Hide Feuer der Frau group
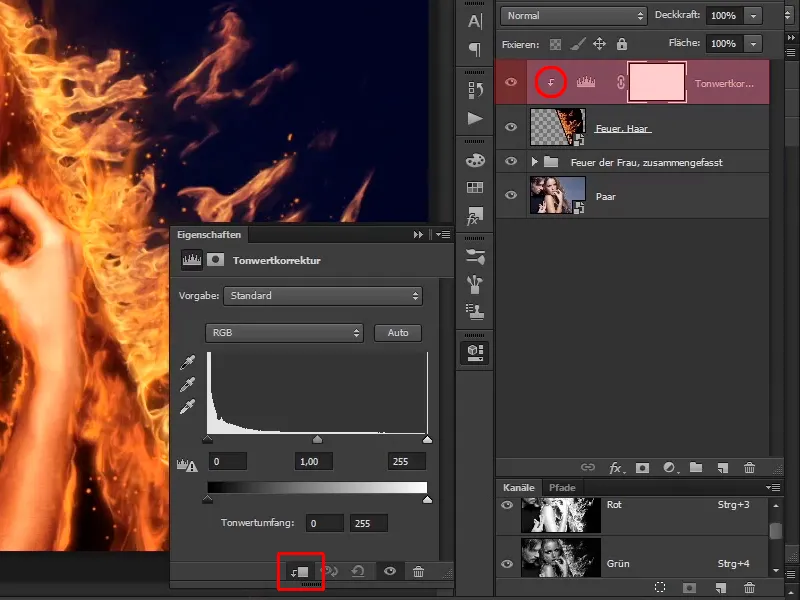800x600 pixels. point(511,161)
